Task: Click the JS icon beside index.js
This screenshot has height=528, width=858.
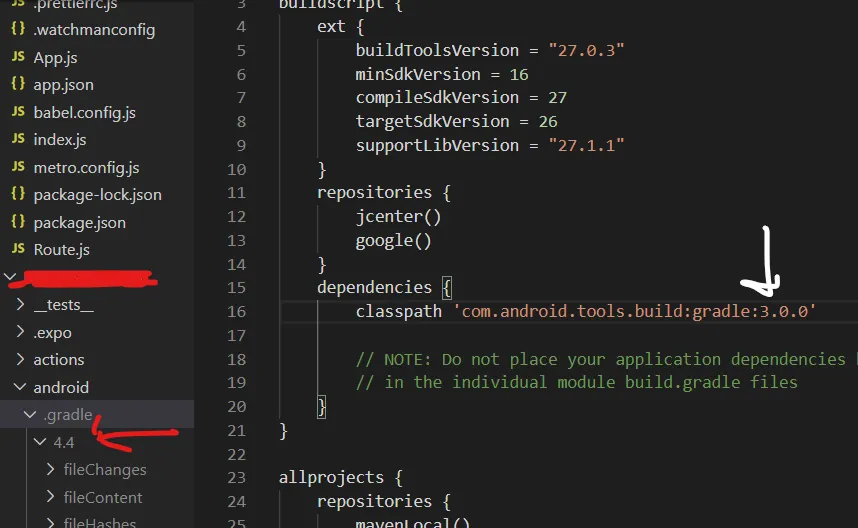Action: [x=18, y=138]
